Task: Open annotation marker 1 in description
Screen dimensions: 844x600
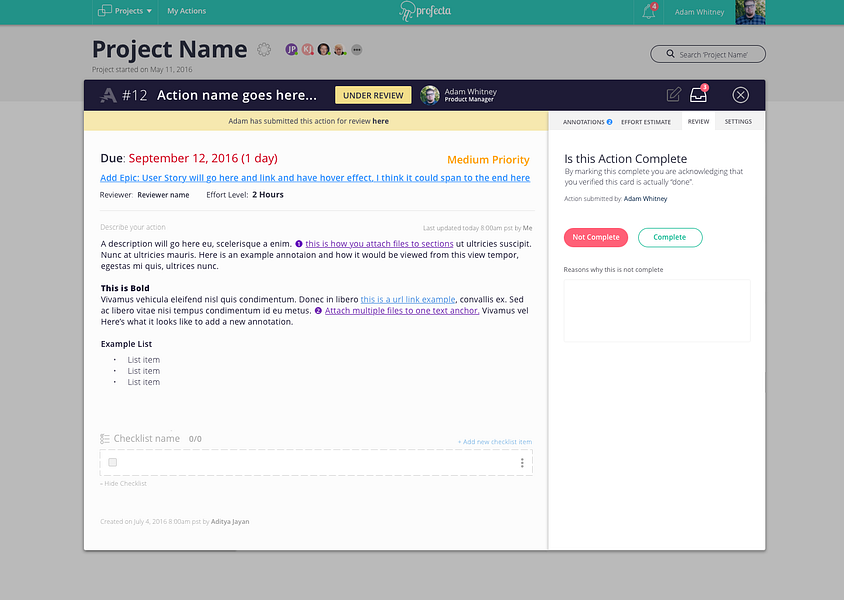Action: tap(299, 244)
